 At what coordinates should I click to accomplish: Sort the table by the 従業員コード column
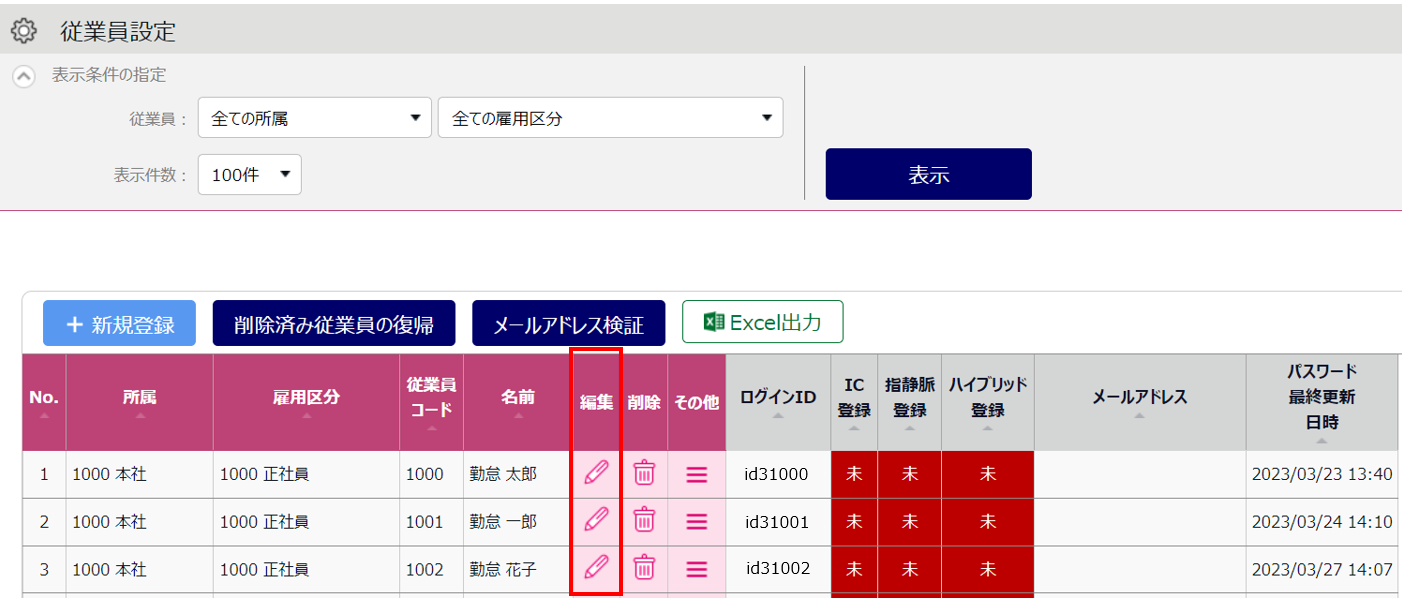coord(431,401)
